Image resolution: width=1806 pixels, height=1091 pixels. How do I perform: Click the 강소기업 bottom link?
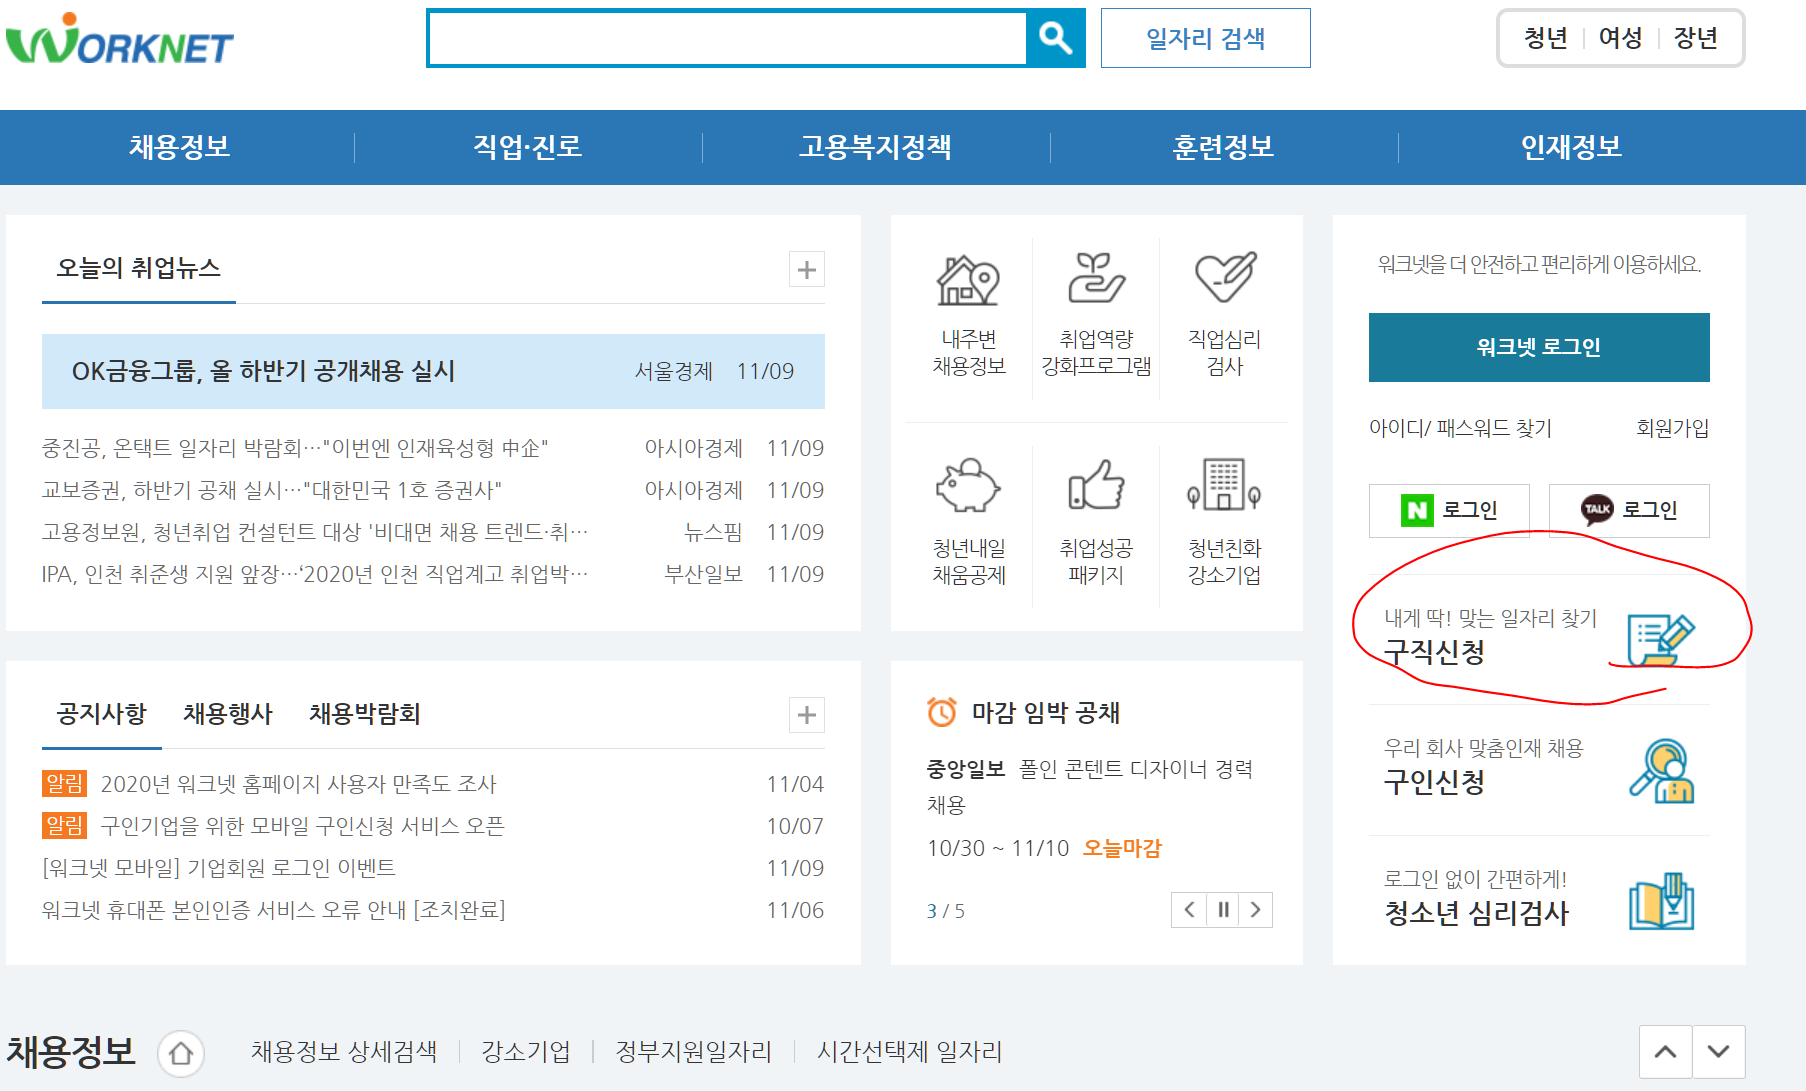(x=526, y=1052)
